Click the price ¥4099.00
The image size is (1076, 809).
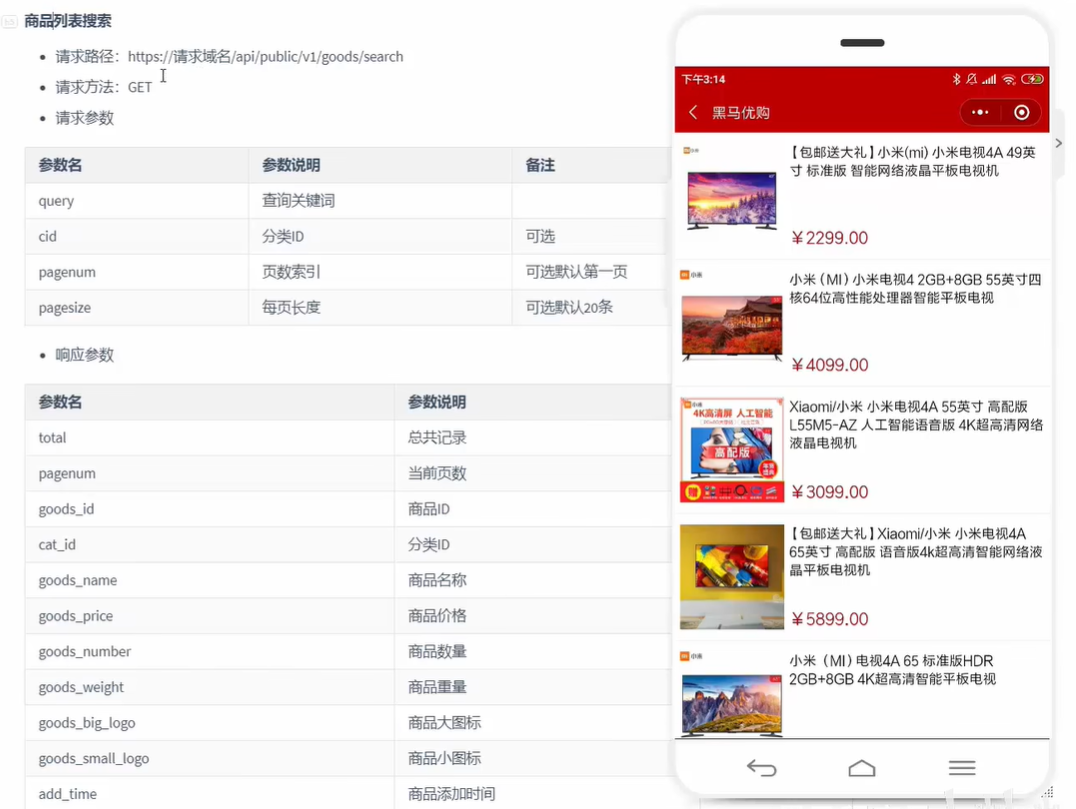(830, 365)
